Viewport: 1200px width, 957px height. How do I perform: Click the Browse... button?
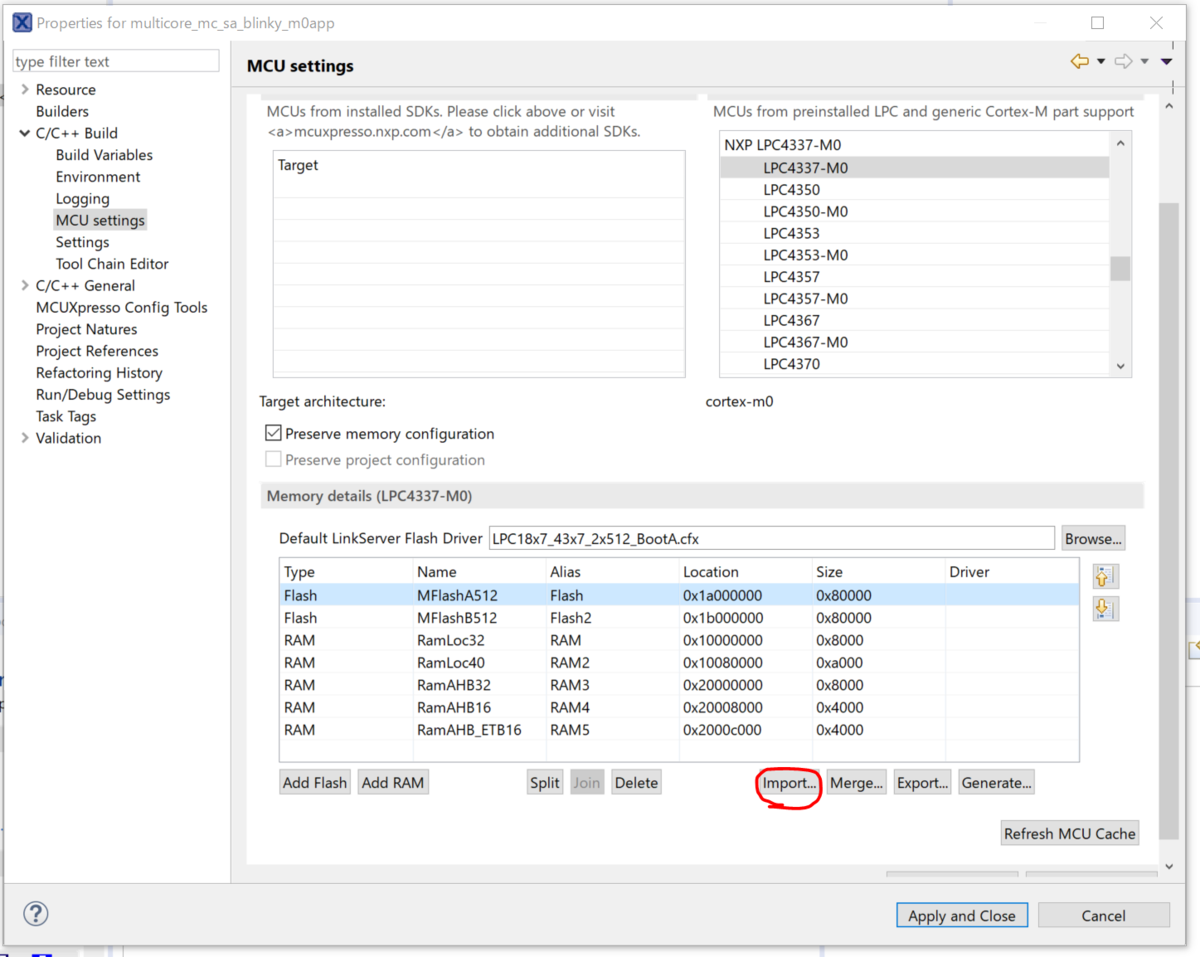(1093, 538)
